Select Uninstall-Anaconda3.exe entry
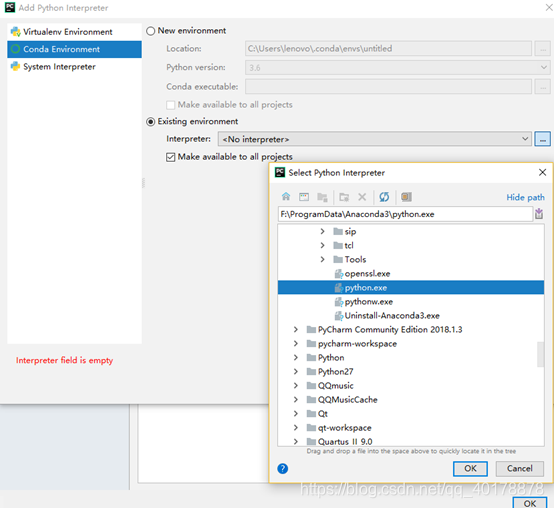 (411, 316)
